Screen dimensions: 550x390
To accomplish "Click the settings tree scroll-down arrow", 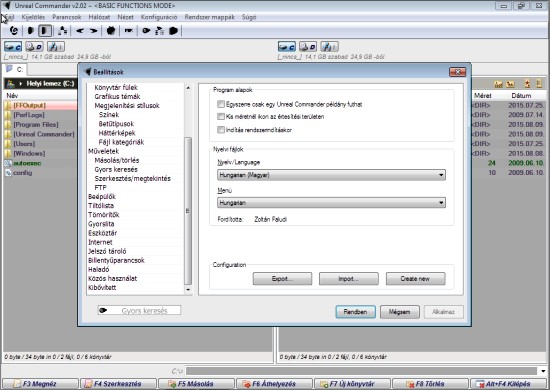I will pyautogui.click(x=188, y=290).
